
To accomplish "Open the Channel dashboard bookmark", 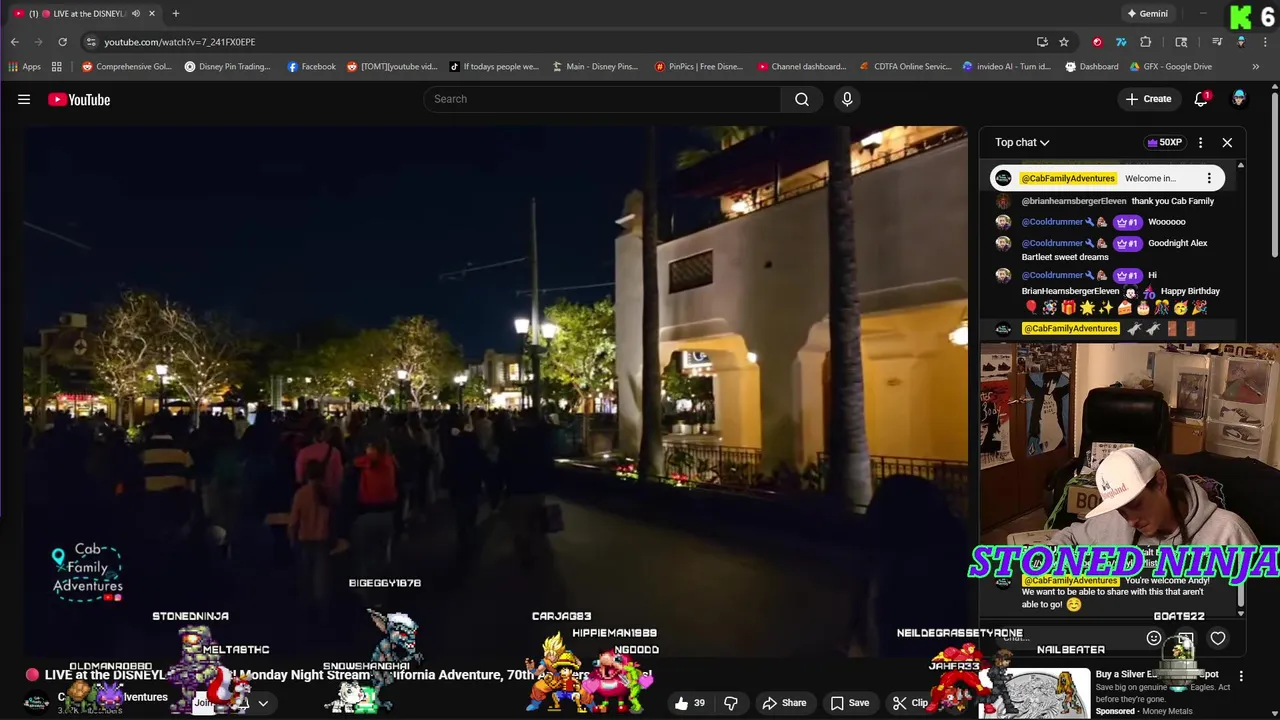I will (x=802, y=67).
